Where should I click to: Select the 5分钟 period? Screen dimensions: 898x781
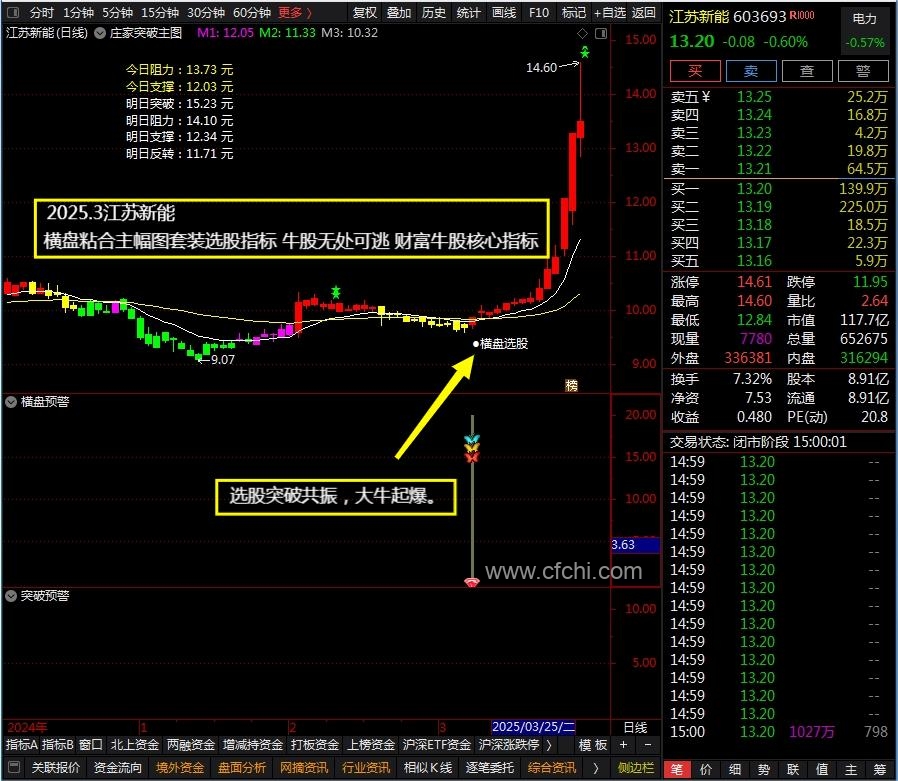click(x=117, y=13)
